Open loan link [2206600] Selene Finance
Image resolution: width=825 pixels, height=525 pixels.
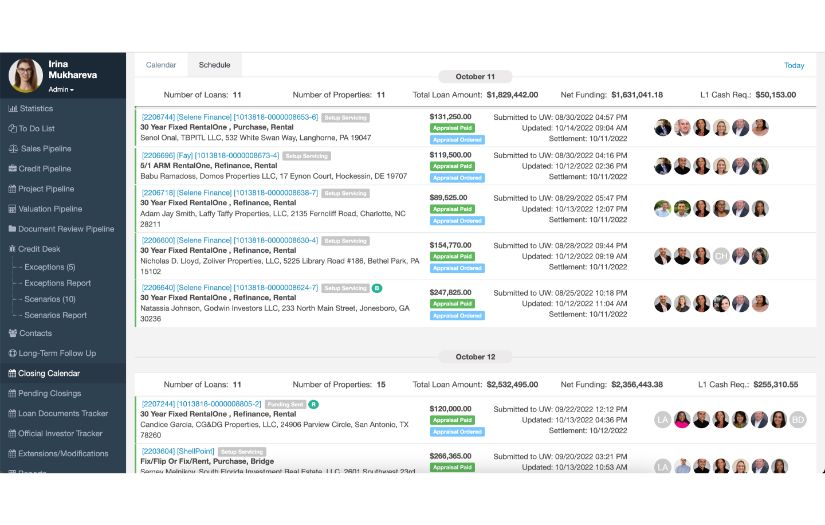coord(230,240)
